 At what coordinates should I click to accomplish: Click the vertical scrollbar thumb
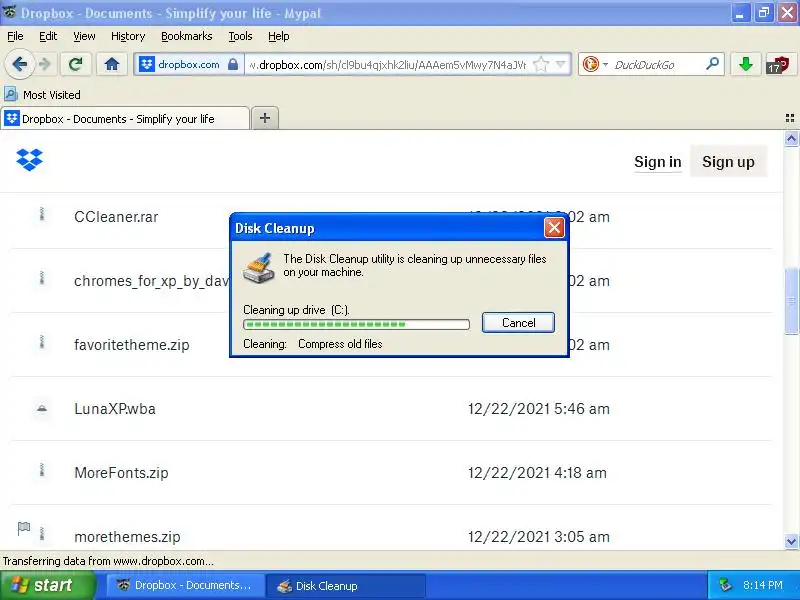pyautogui.click(x=791, y=301)
